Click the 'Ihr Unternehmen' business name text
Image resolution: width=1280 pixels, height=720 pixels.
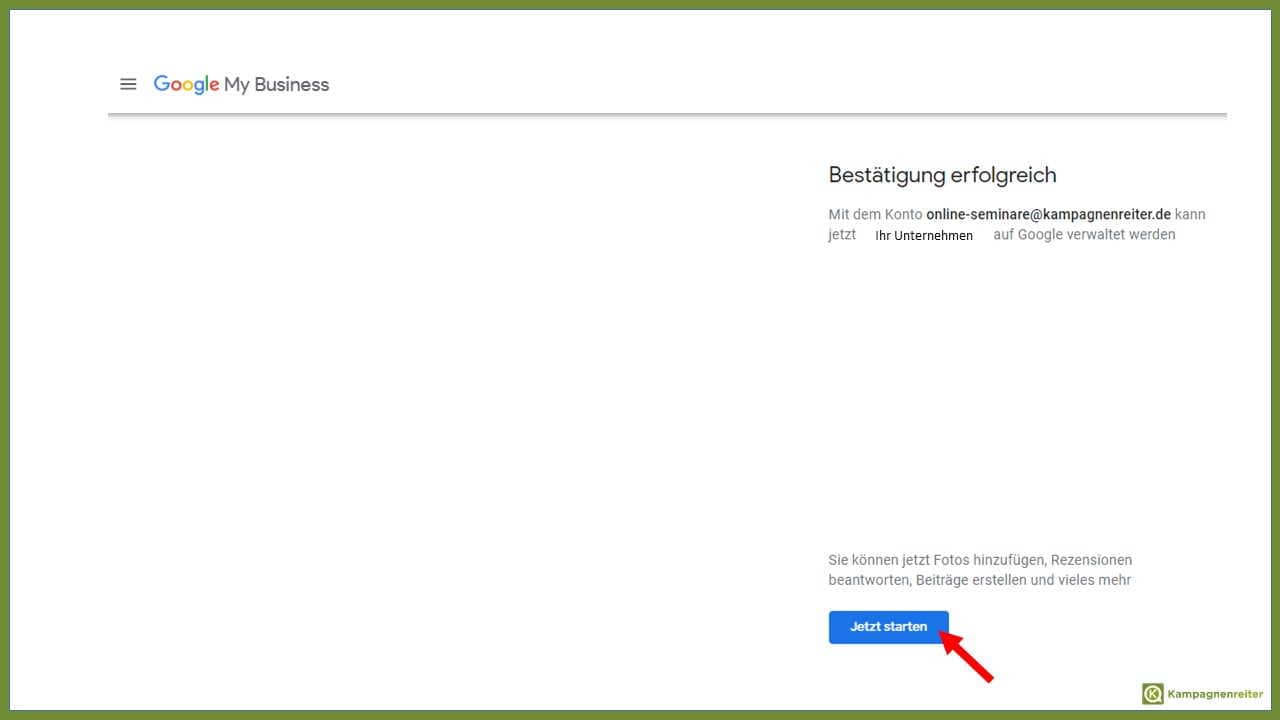924,236
